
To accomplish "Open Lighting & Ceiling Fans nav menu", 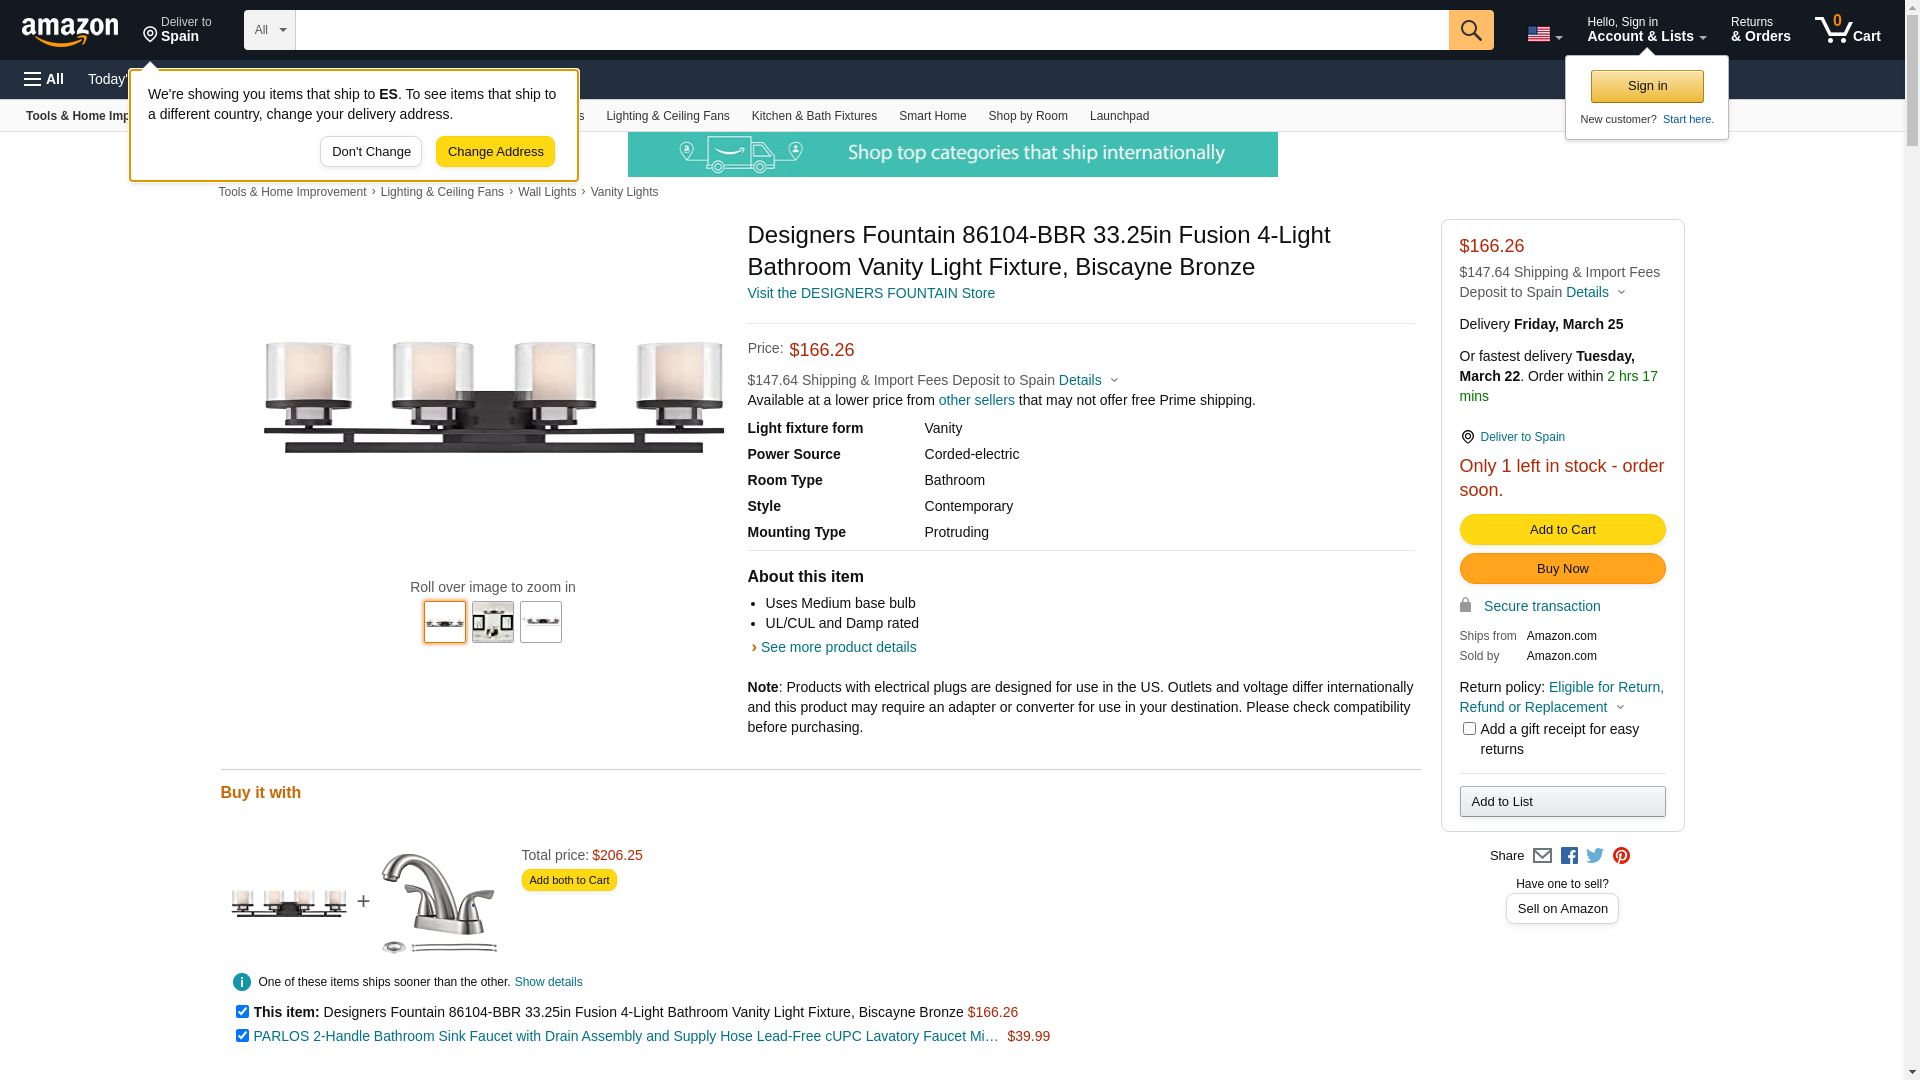I will pos(667,116).
